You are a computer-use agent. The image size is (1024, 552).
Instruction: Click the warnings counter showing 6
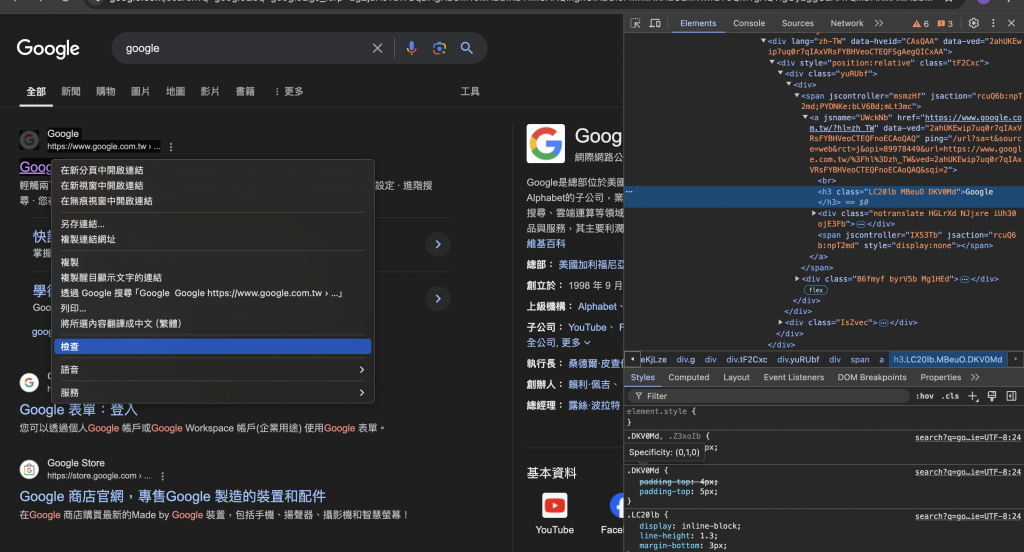[921, 24]
